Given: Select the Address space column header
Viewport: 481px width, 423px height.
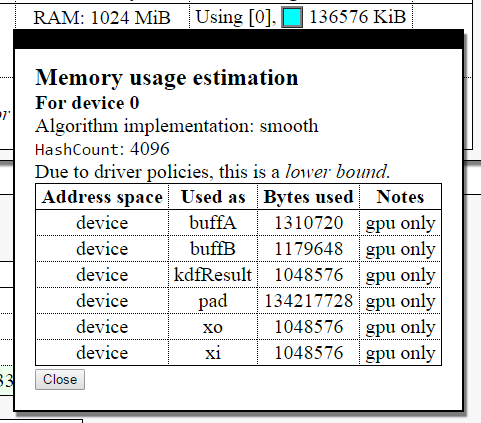Looking at the screenshot, I should (102, 197).
